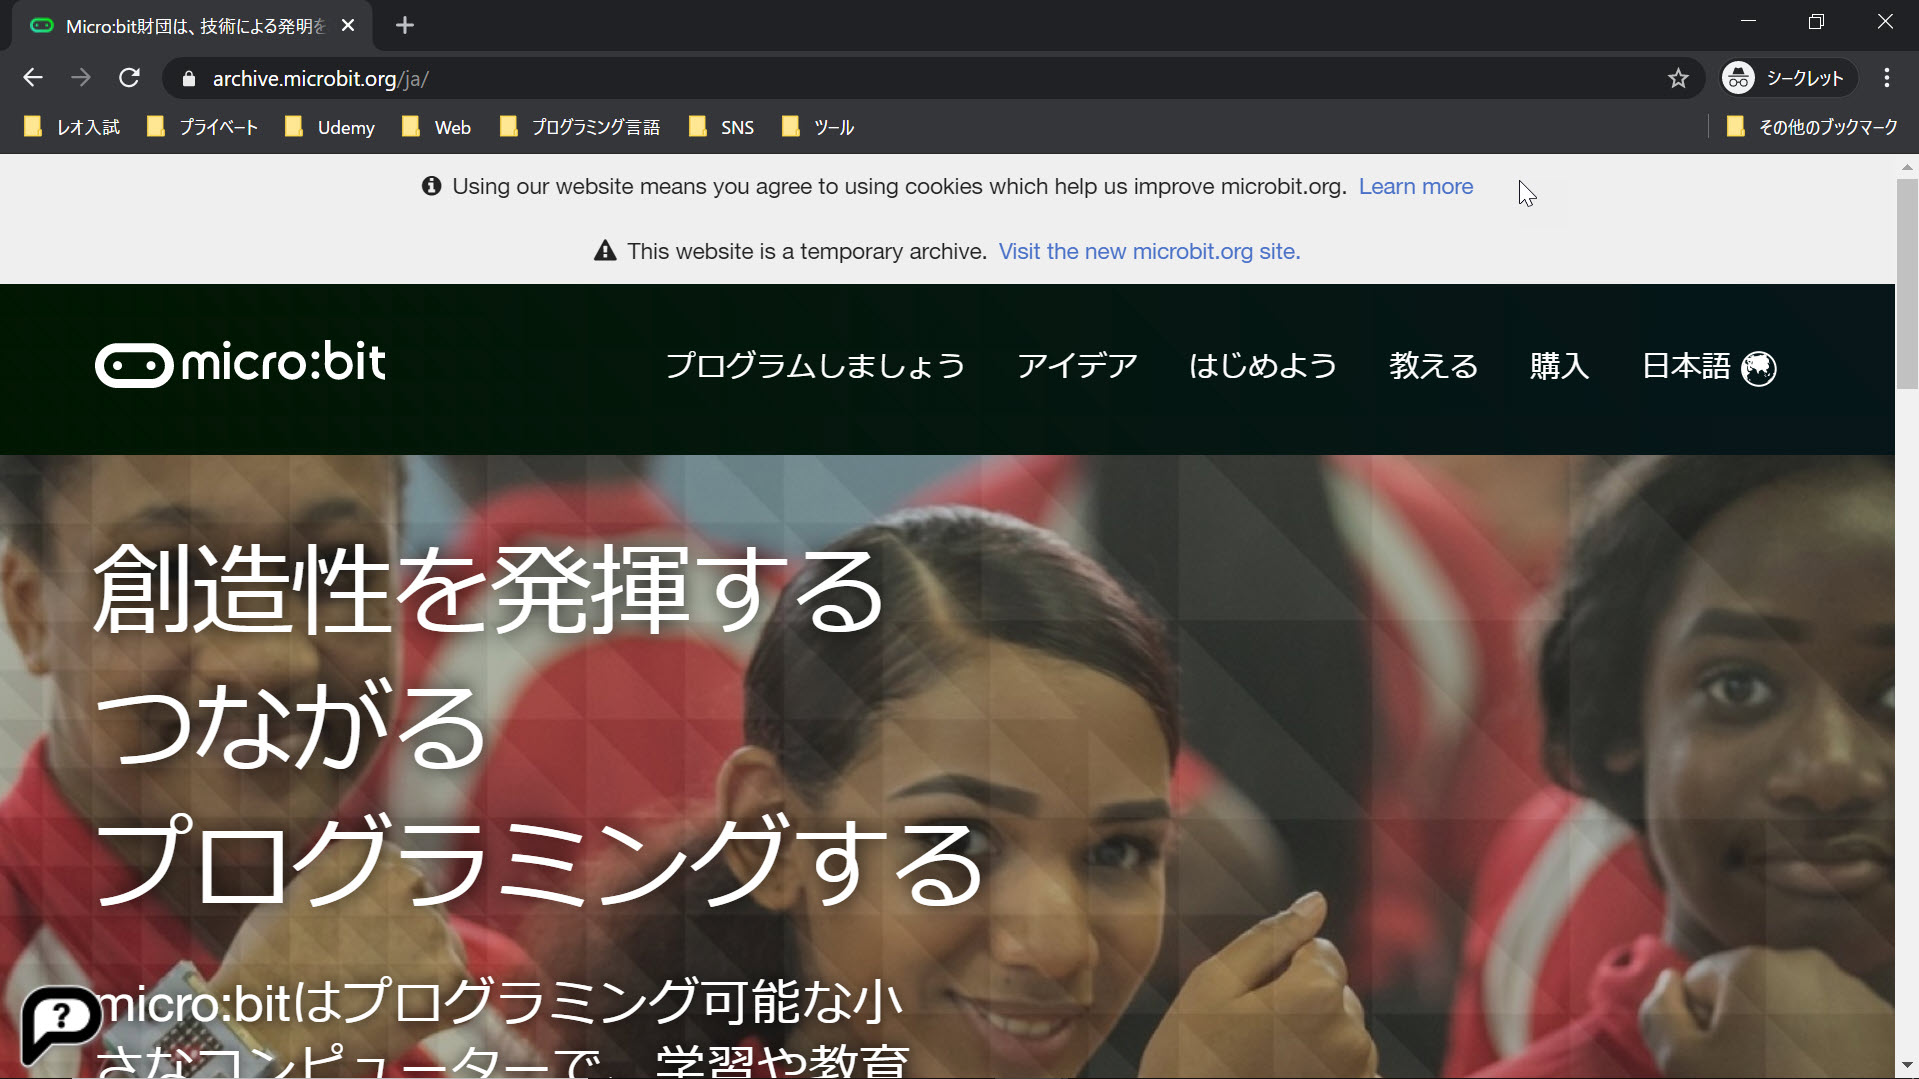Click the warning triangle icon in archive notice
Image resolution: width=1919 pixels, height=1079 pixels.
tap(605, 251)
